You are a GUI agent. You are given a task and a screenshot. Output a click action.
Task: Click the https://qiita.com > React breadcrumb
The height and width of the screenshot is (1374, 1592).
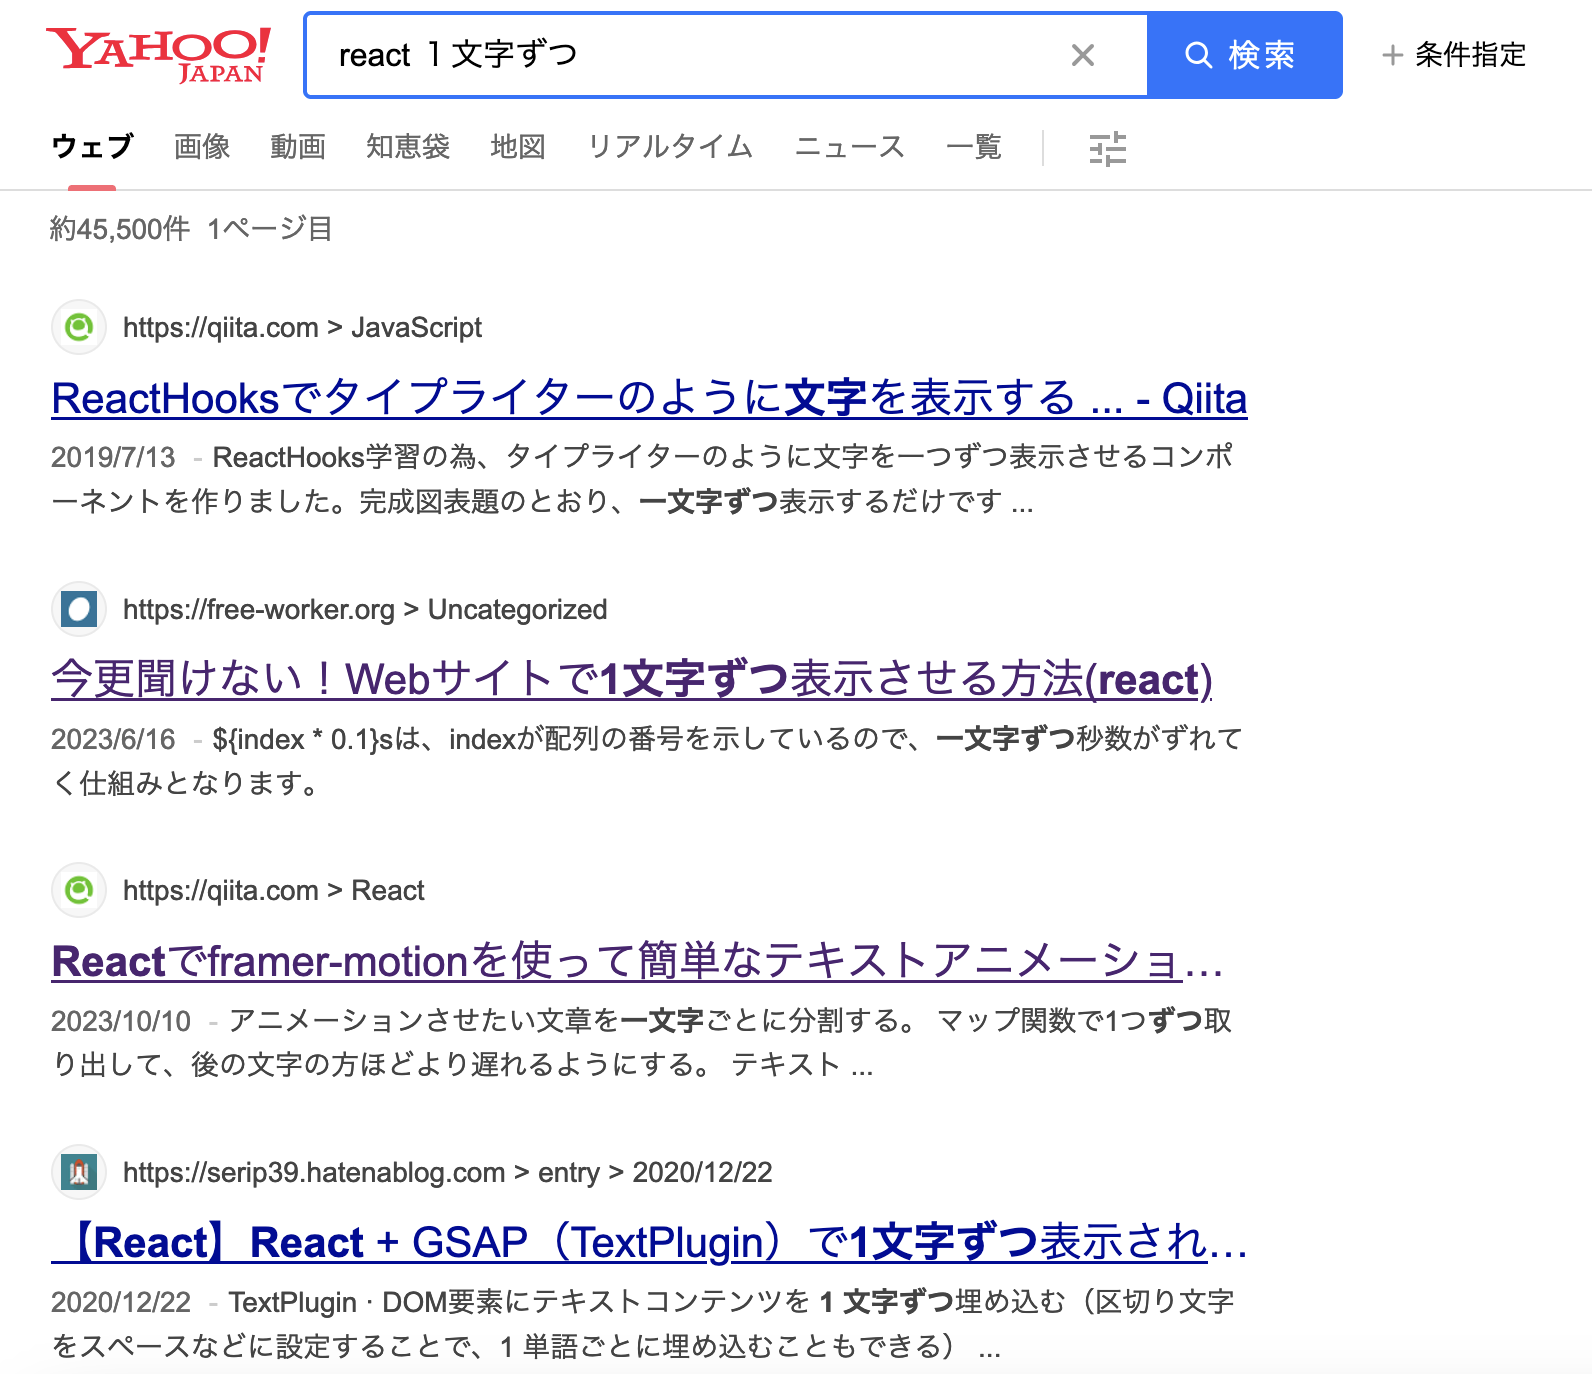click(x=274, y=891)
